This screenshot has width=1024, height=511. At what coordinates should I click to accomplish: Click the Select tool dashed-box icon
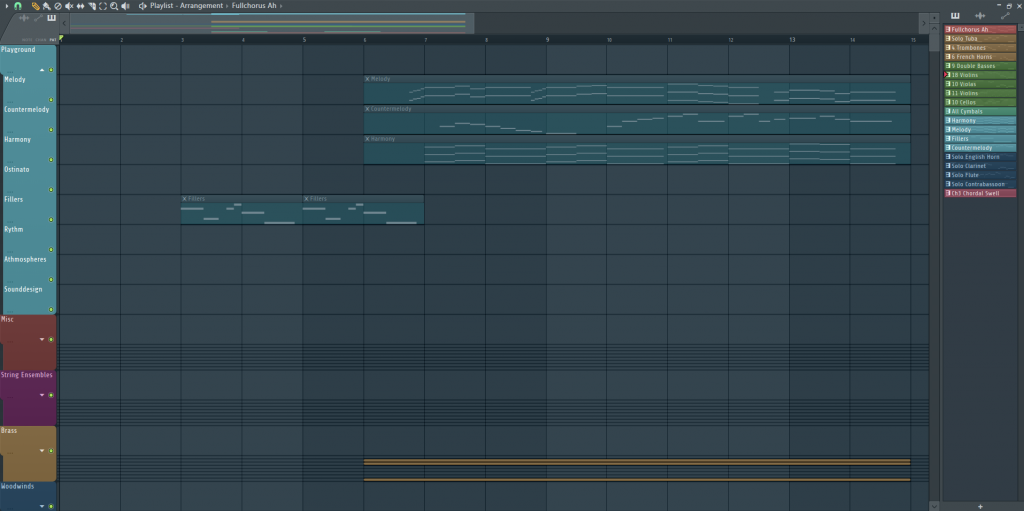click(102, 6)
